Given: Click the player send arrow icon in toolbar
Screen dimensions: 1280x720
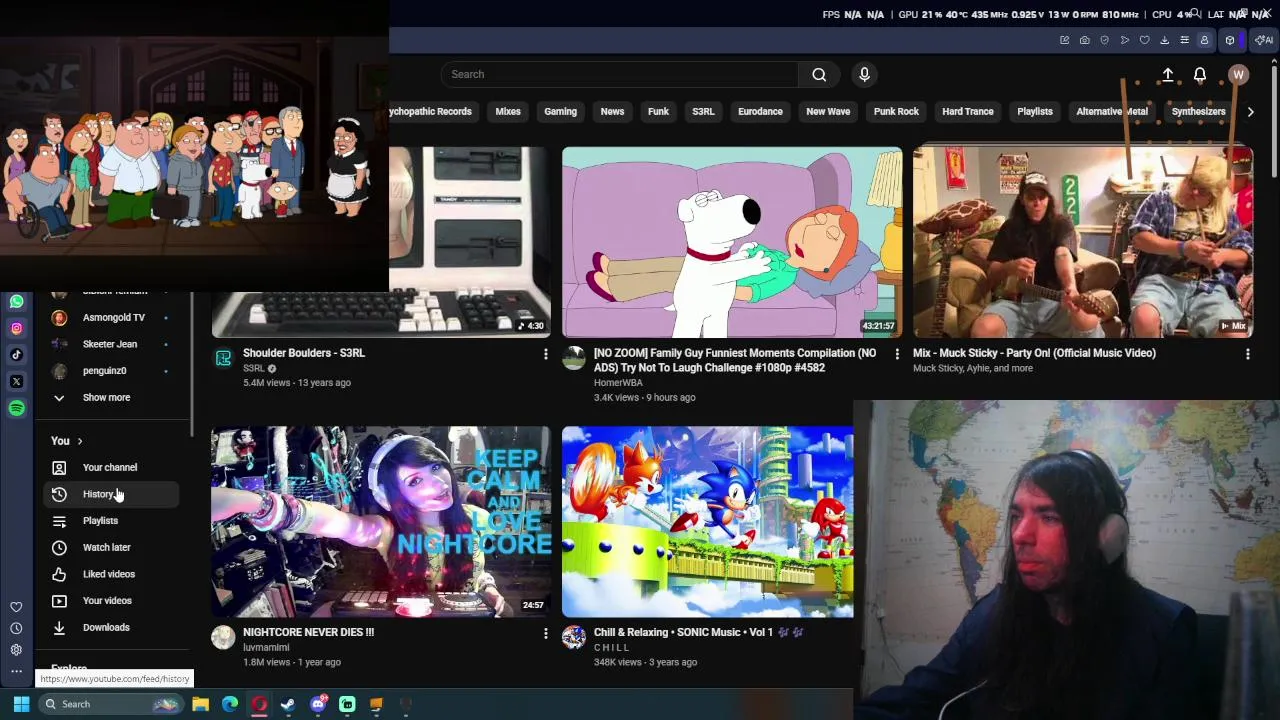Looking at the screenshot, I should [1124, 40].
